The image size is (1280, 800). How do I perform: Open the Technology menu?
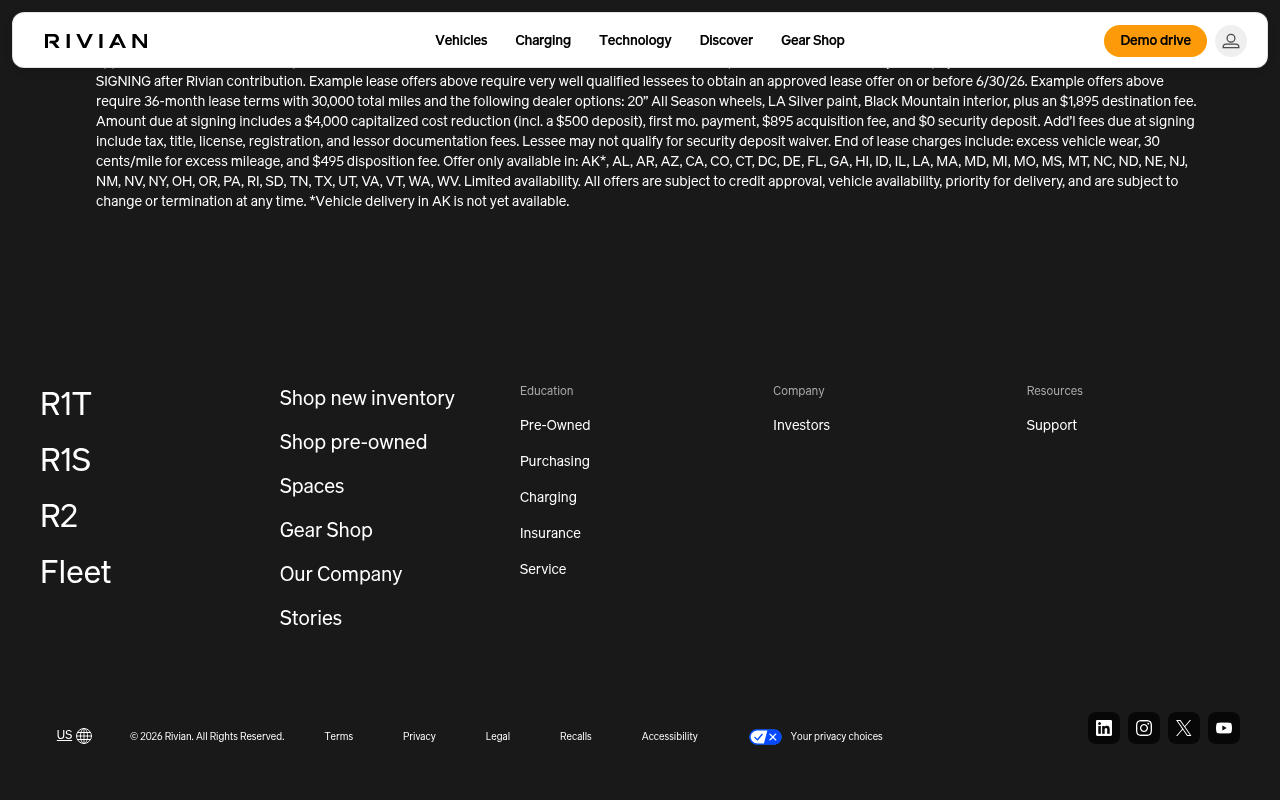point(635,41)
